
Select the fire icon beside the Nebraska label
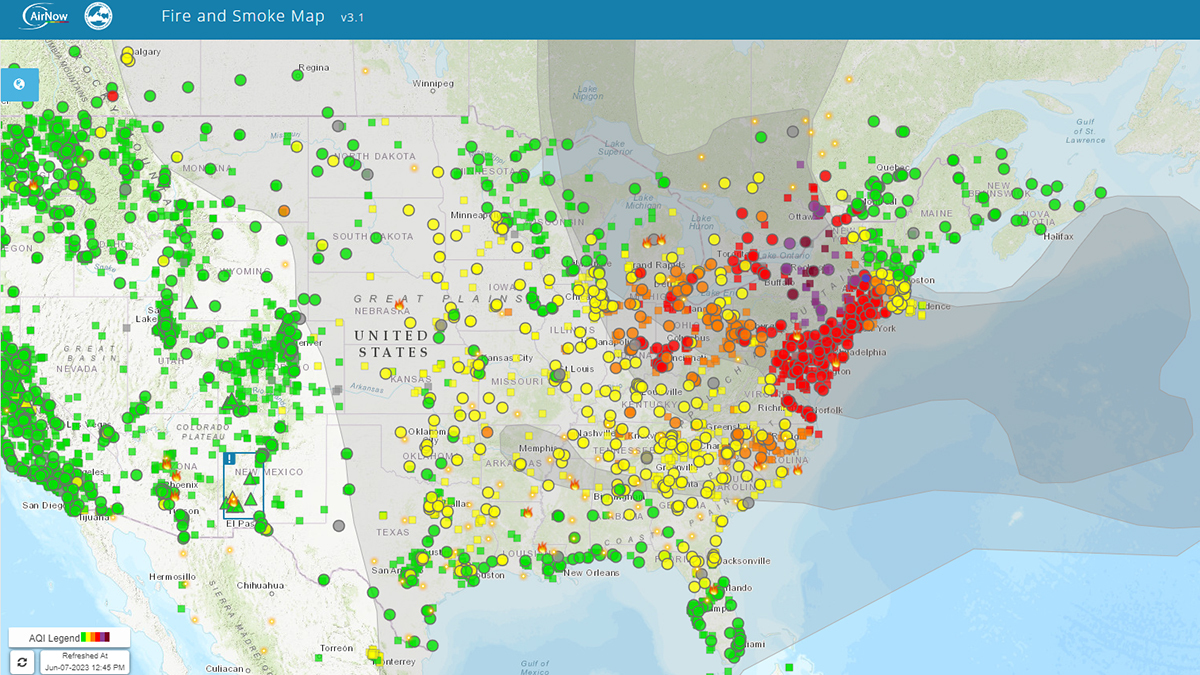400,303
